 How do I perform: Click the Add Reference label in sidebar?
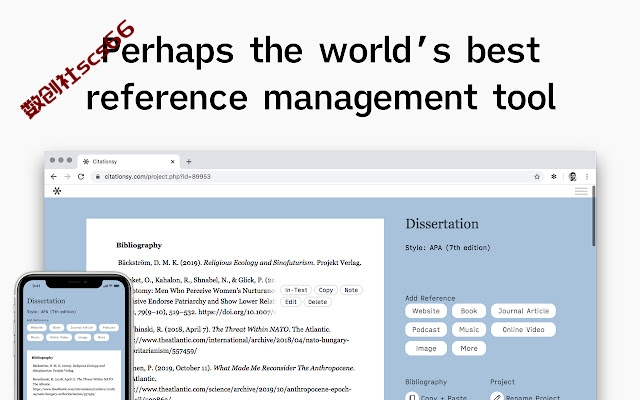pos(430,298)
